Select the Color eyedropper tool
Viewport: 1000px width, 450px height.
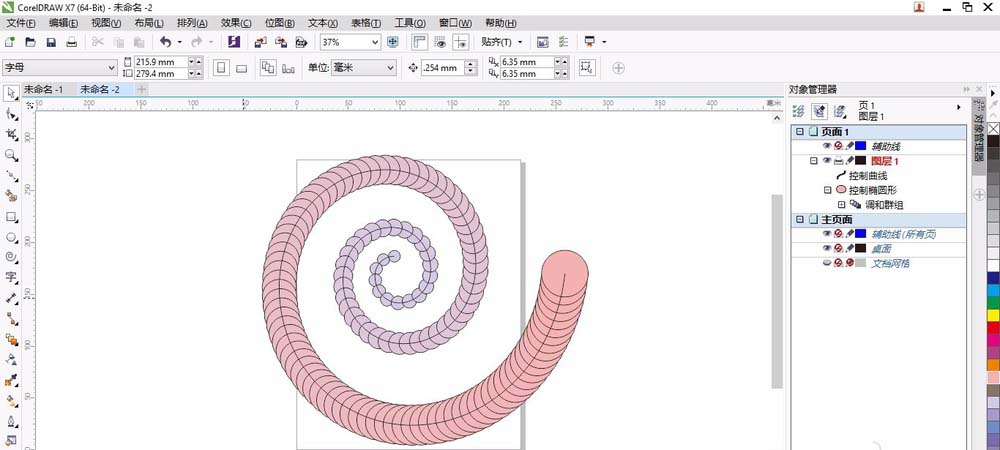pyautogui.click(x=11, y=380)
